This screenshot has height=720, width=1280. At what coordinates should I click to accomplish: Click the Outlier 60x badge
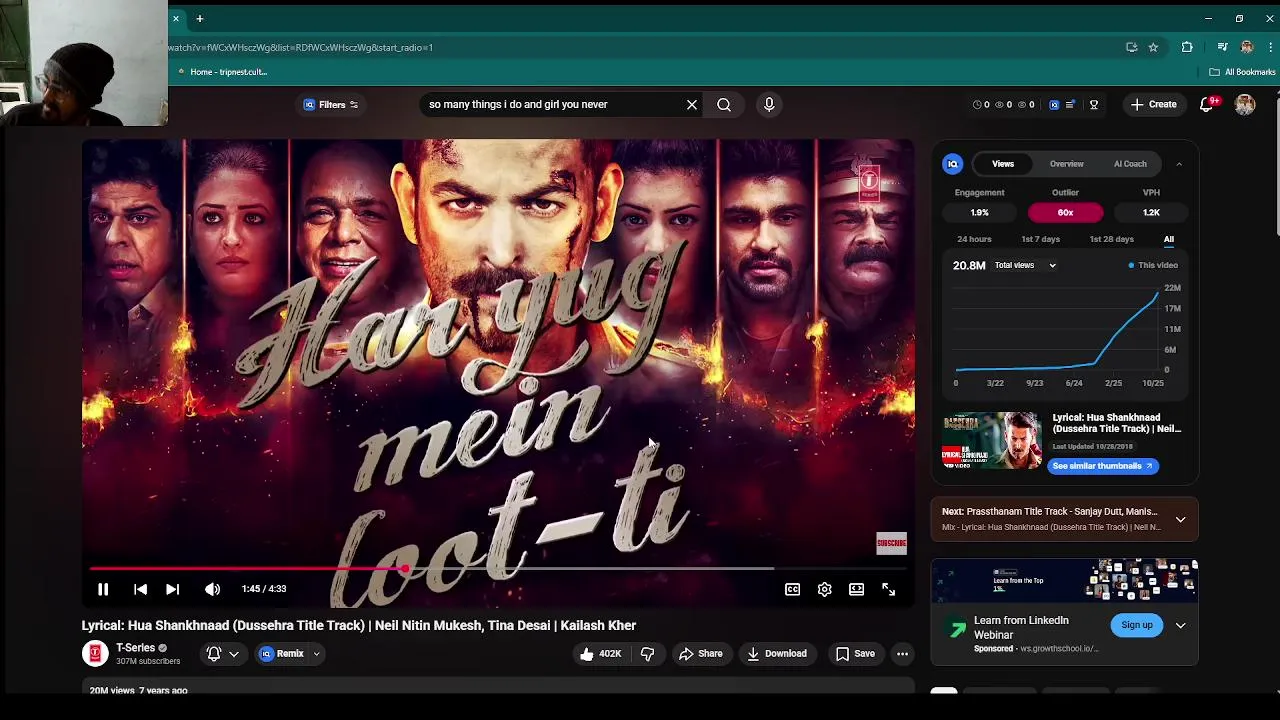pos(1065,212)
